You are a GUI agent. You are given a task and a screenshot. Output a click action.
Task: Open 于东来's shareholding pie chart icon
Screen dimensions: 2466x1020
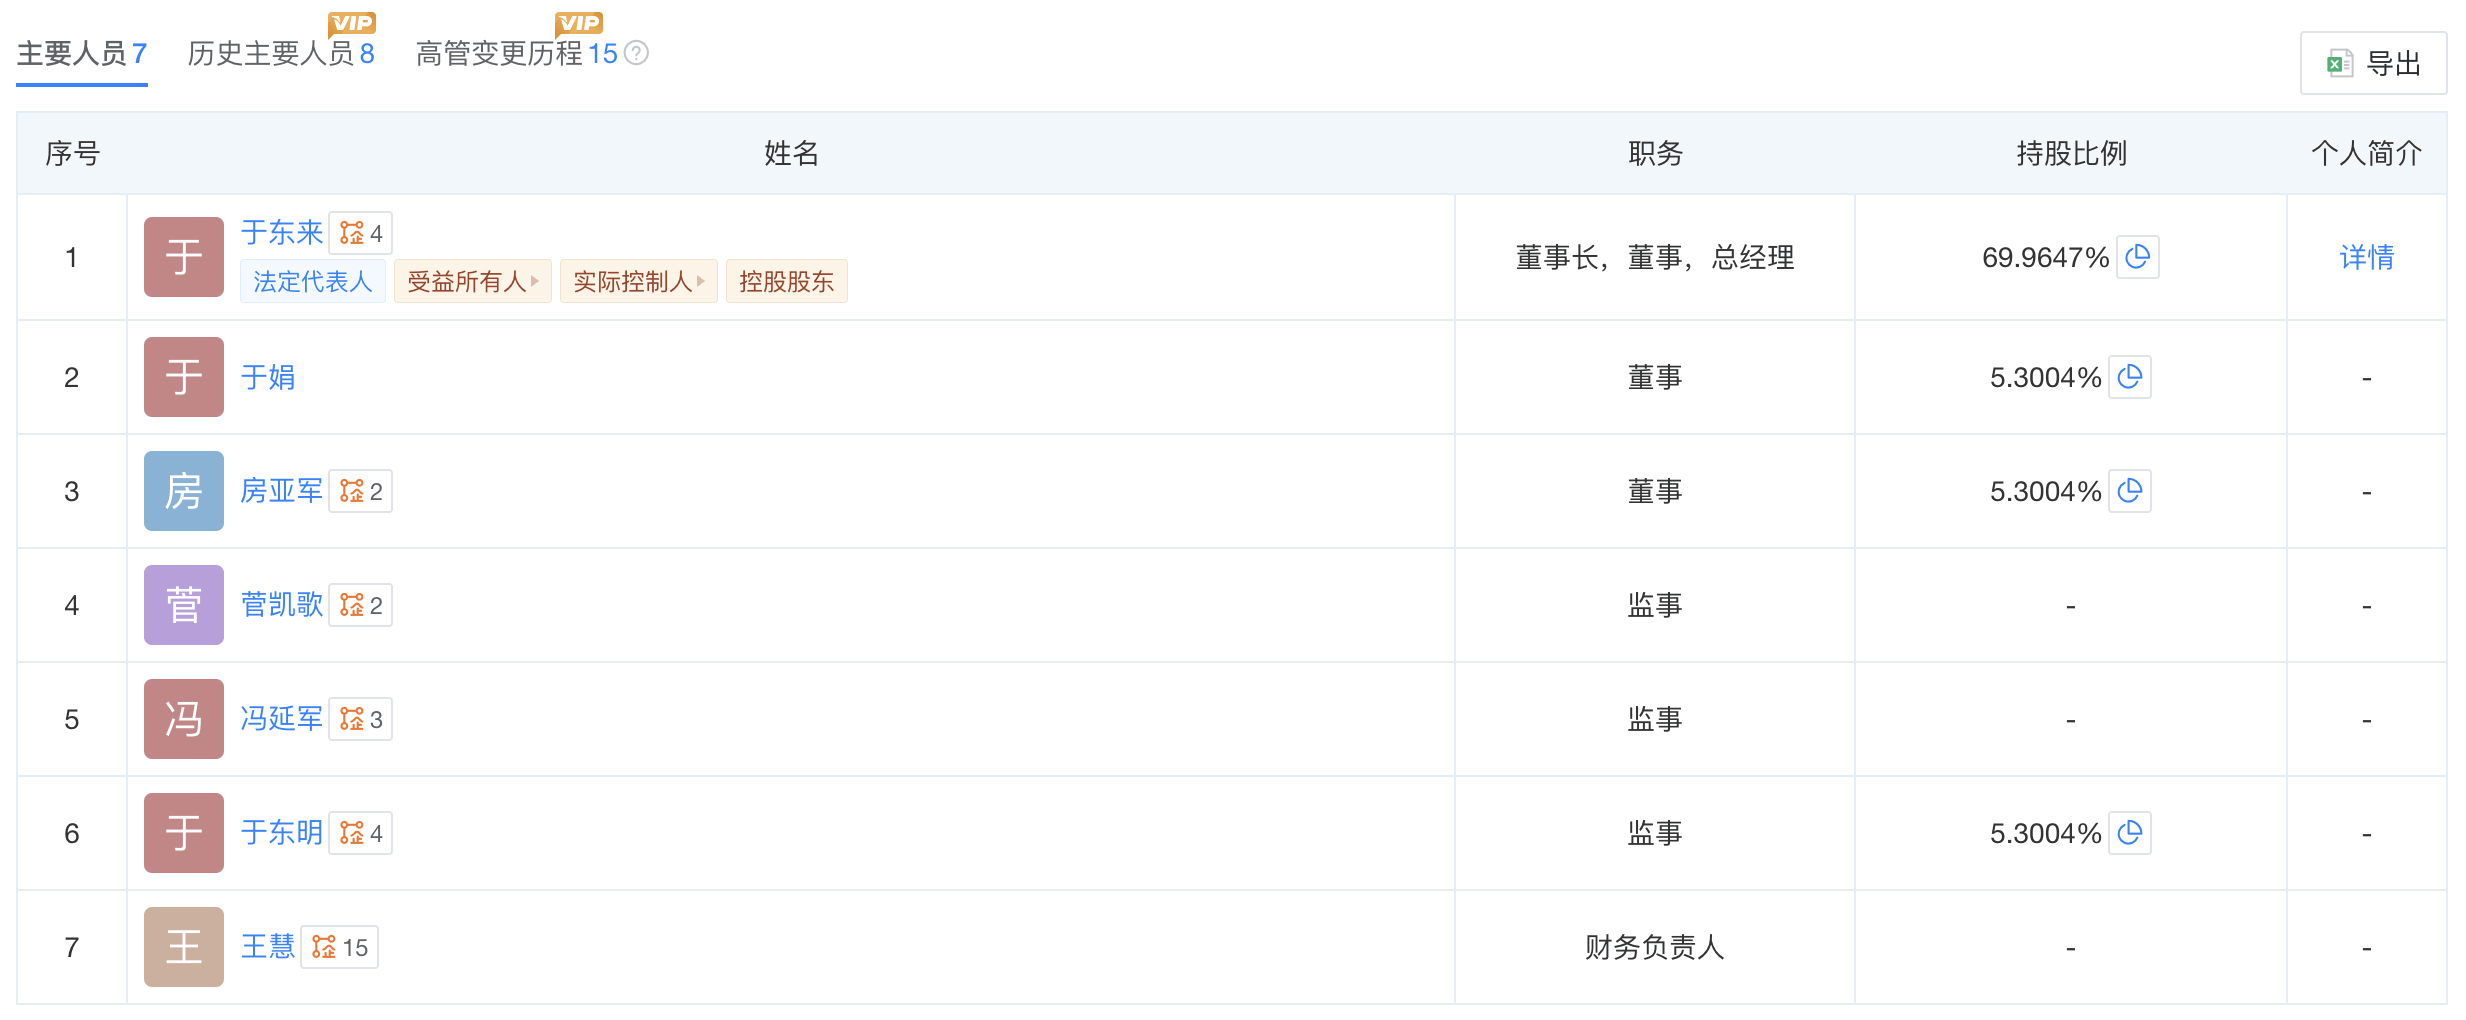(x=2137, y=257)
